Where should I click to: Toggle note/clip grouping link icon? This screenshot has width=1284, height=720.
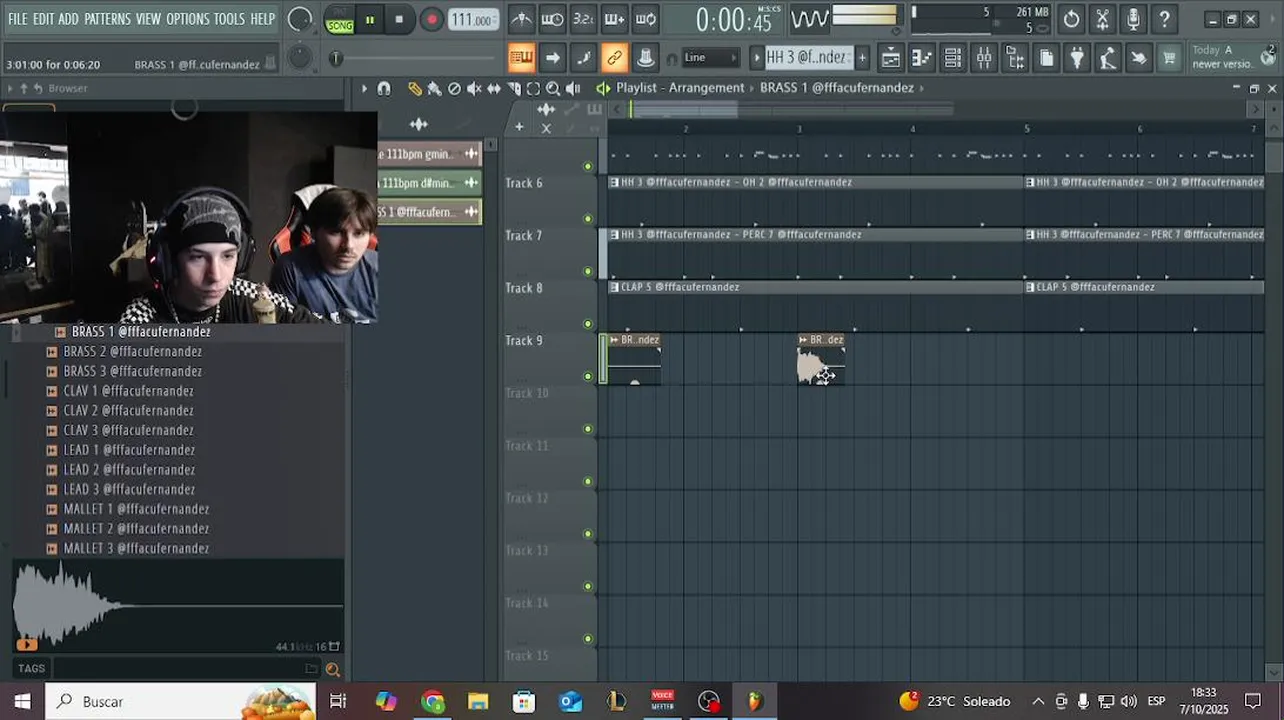coord(614,58)
